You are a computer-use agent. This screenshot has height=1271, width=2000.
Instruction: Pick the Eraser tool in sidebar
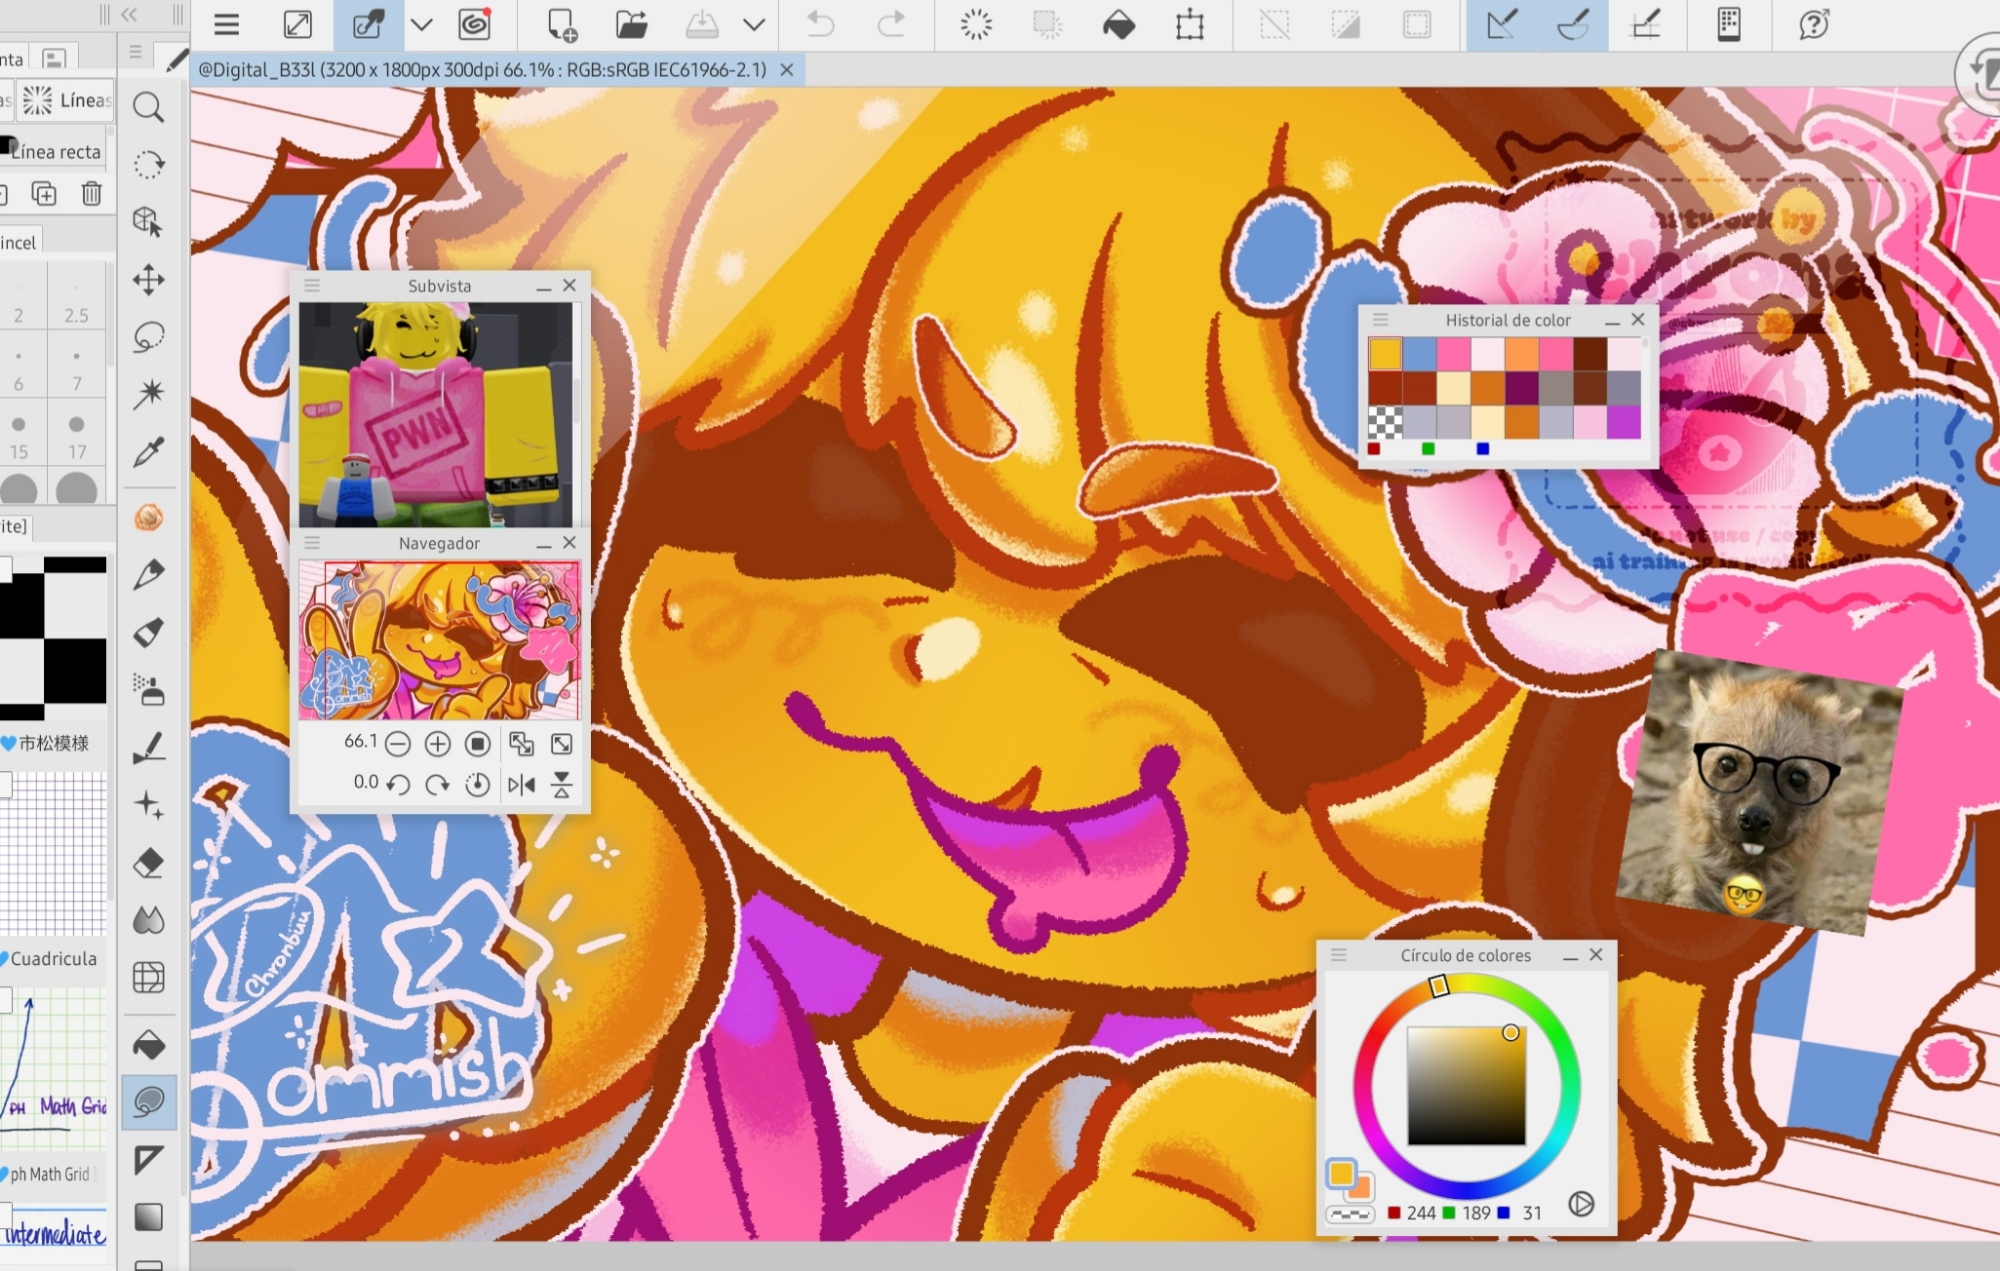point(148,862)
